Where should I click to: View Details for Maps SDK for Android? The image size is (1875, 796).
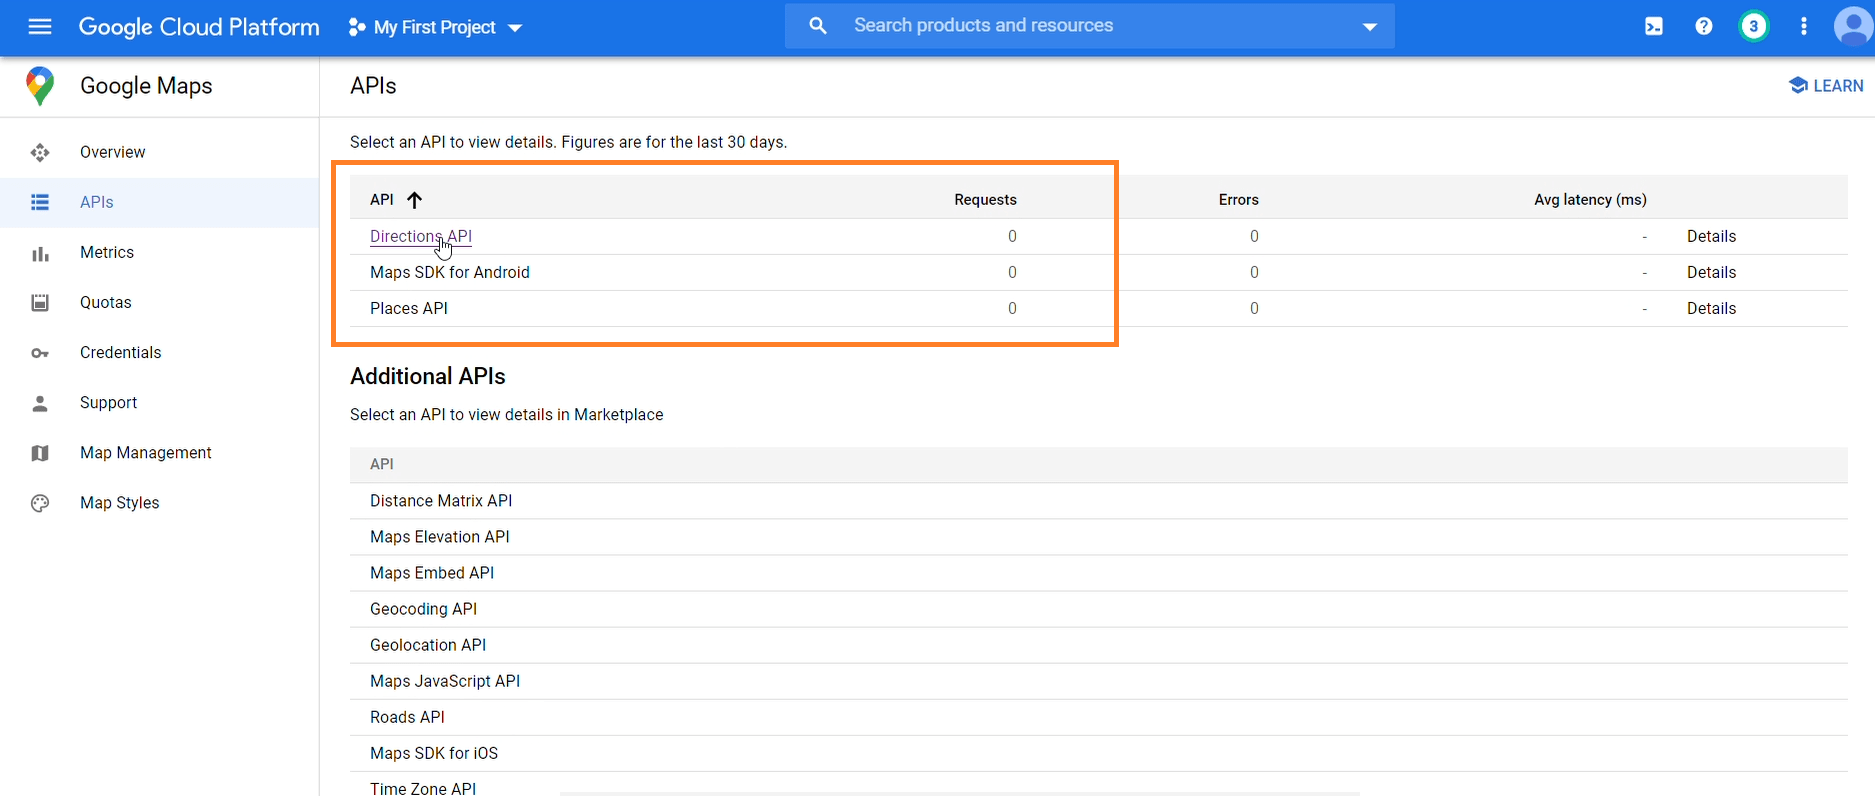[x=1711, y=272]
